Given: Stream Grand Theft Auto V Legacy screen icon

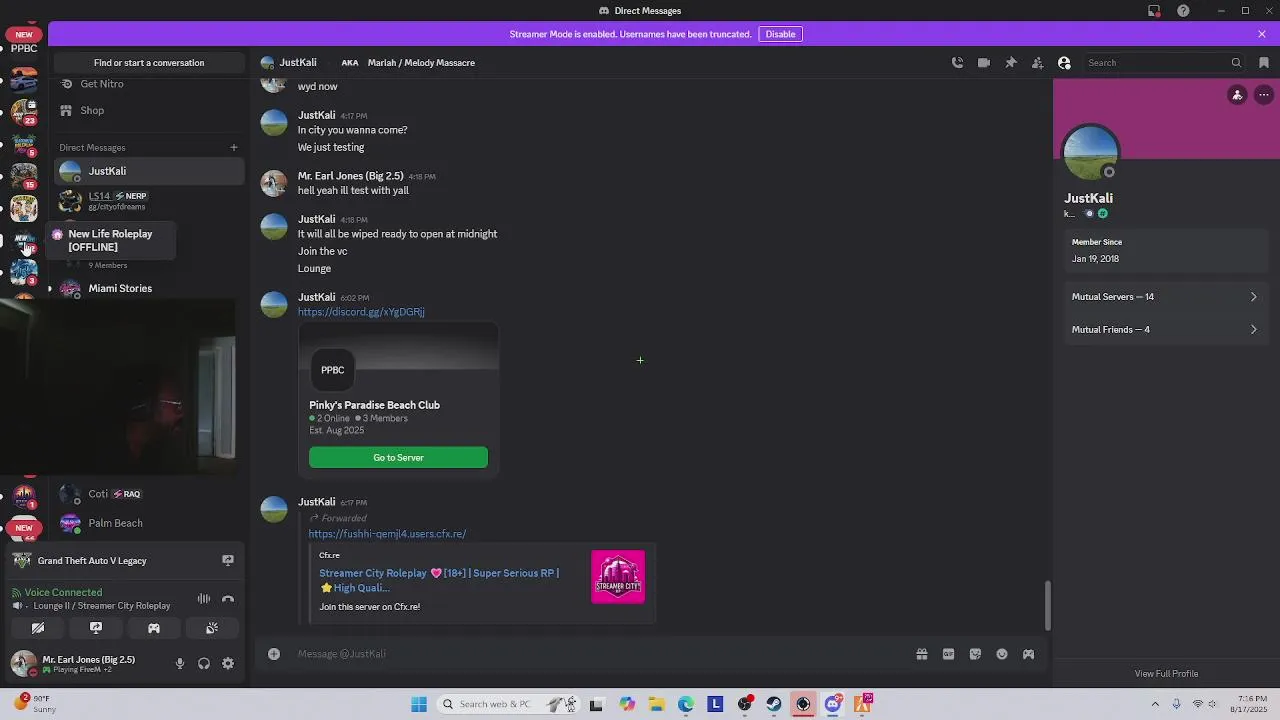Looking at the screenshot, I should 228,561.
